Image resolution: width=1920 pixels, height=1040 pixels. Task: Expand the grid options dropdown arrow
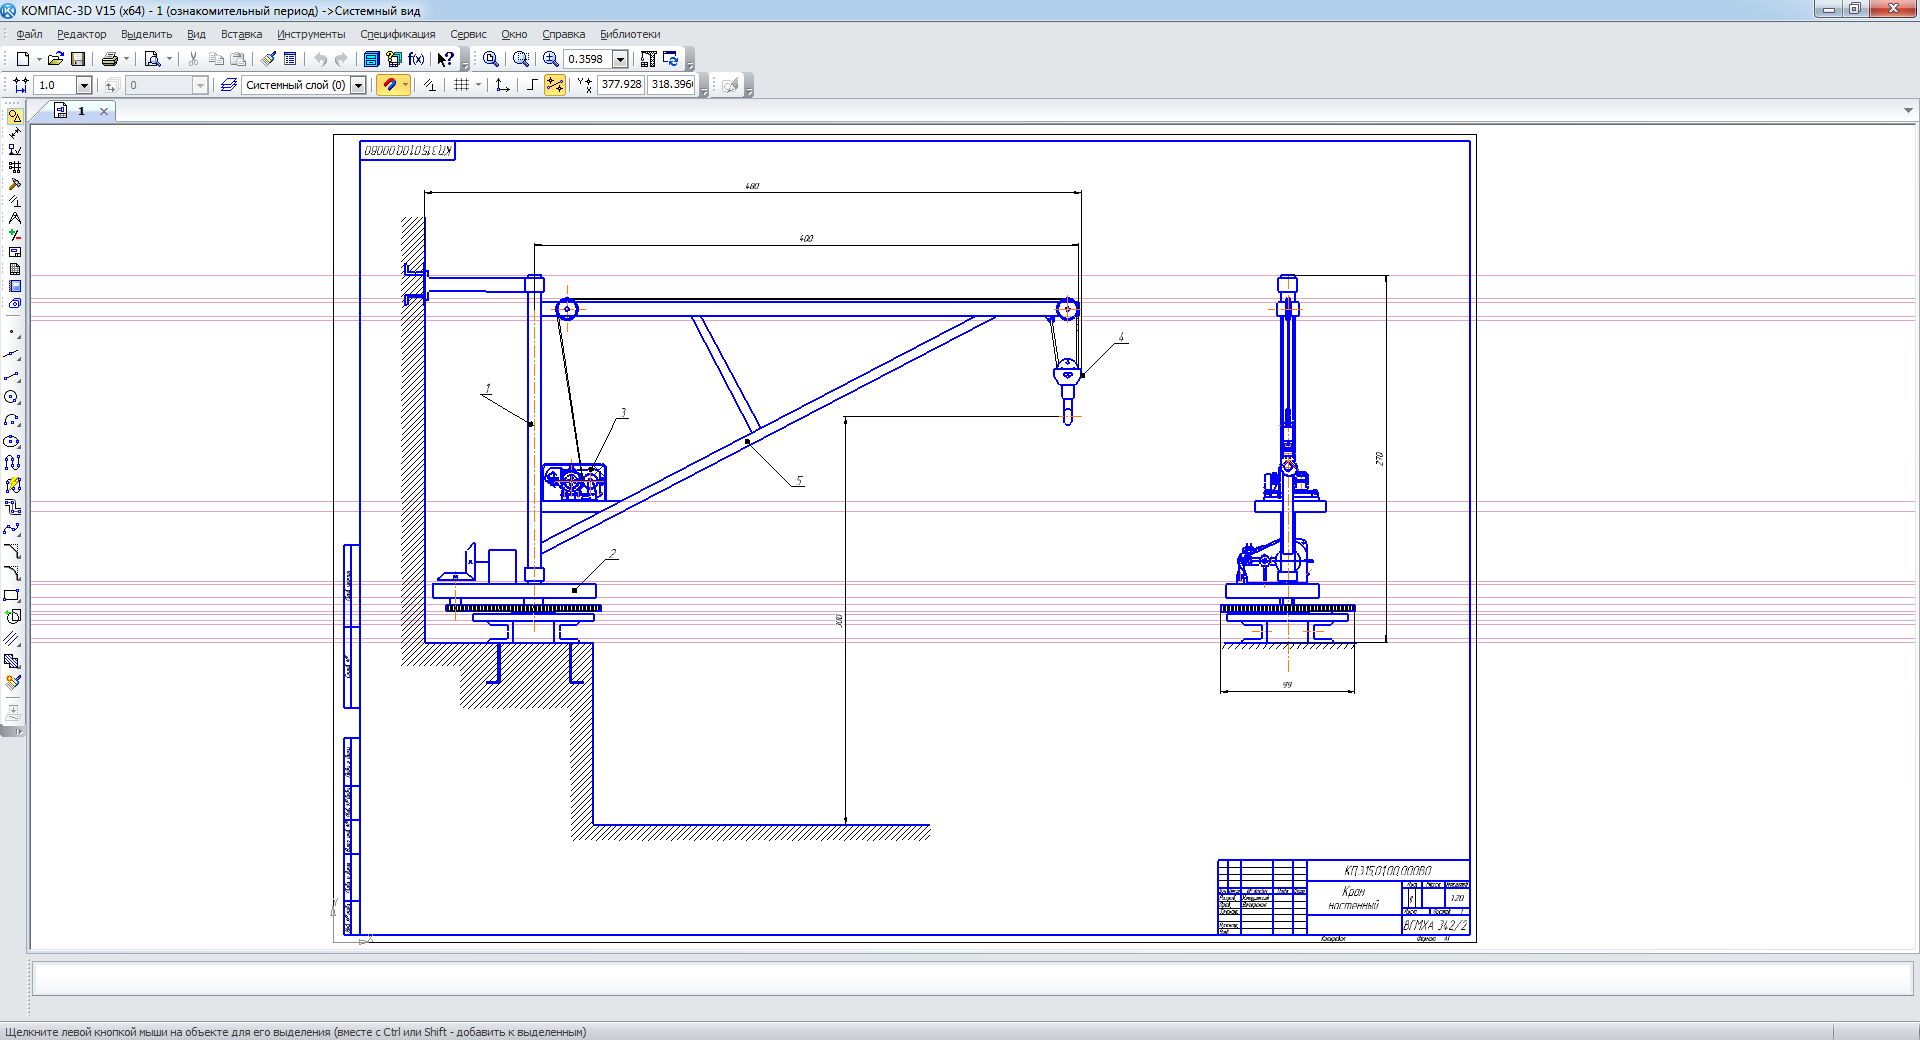click(x=478, y=85)
